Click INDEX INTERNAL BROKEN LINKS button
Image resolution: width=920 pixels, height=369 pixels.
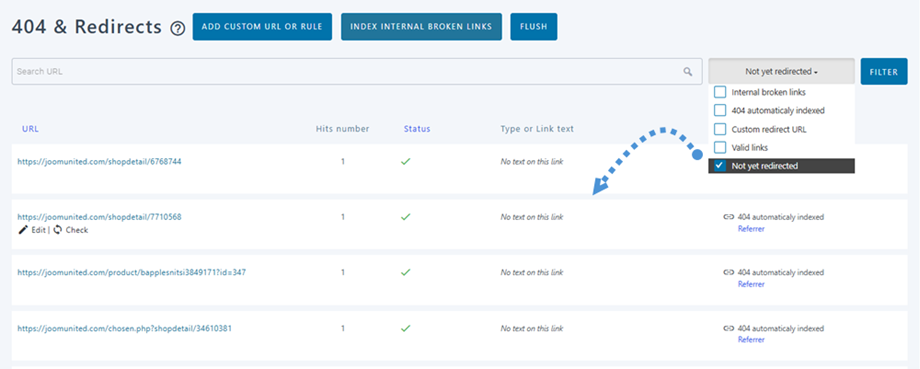421,27
